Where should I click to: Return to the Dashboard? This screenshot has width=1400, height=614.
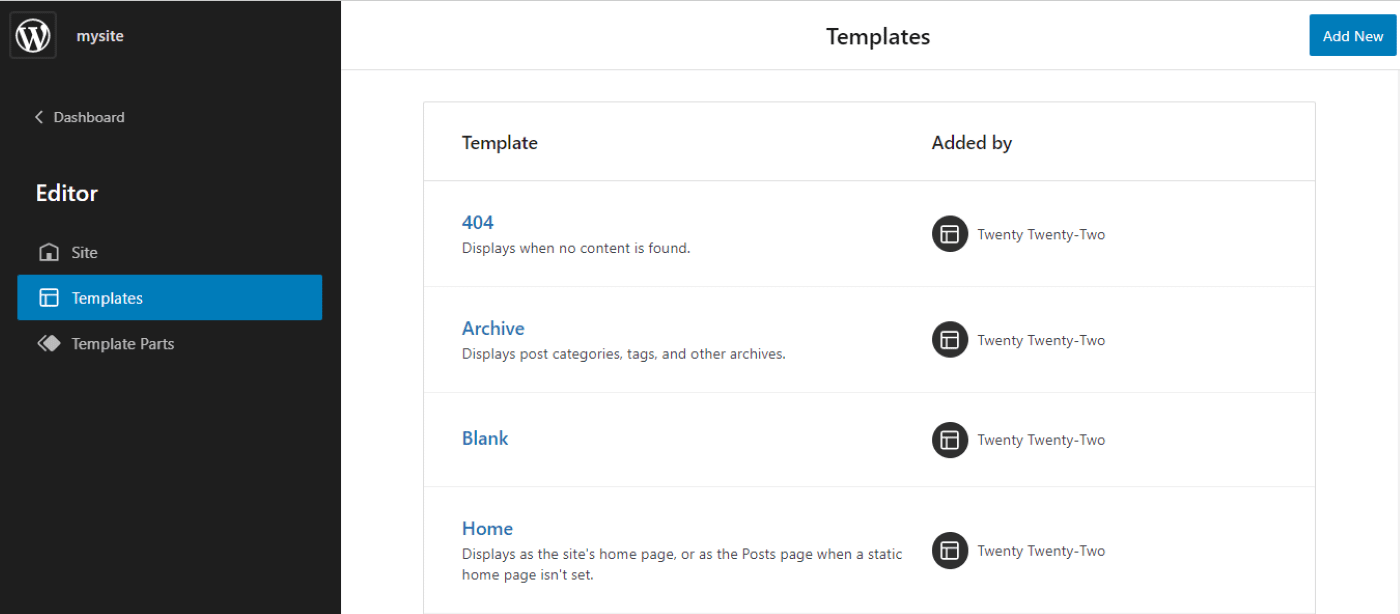88,117
